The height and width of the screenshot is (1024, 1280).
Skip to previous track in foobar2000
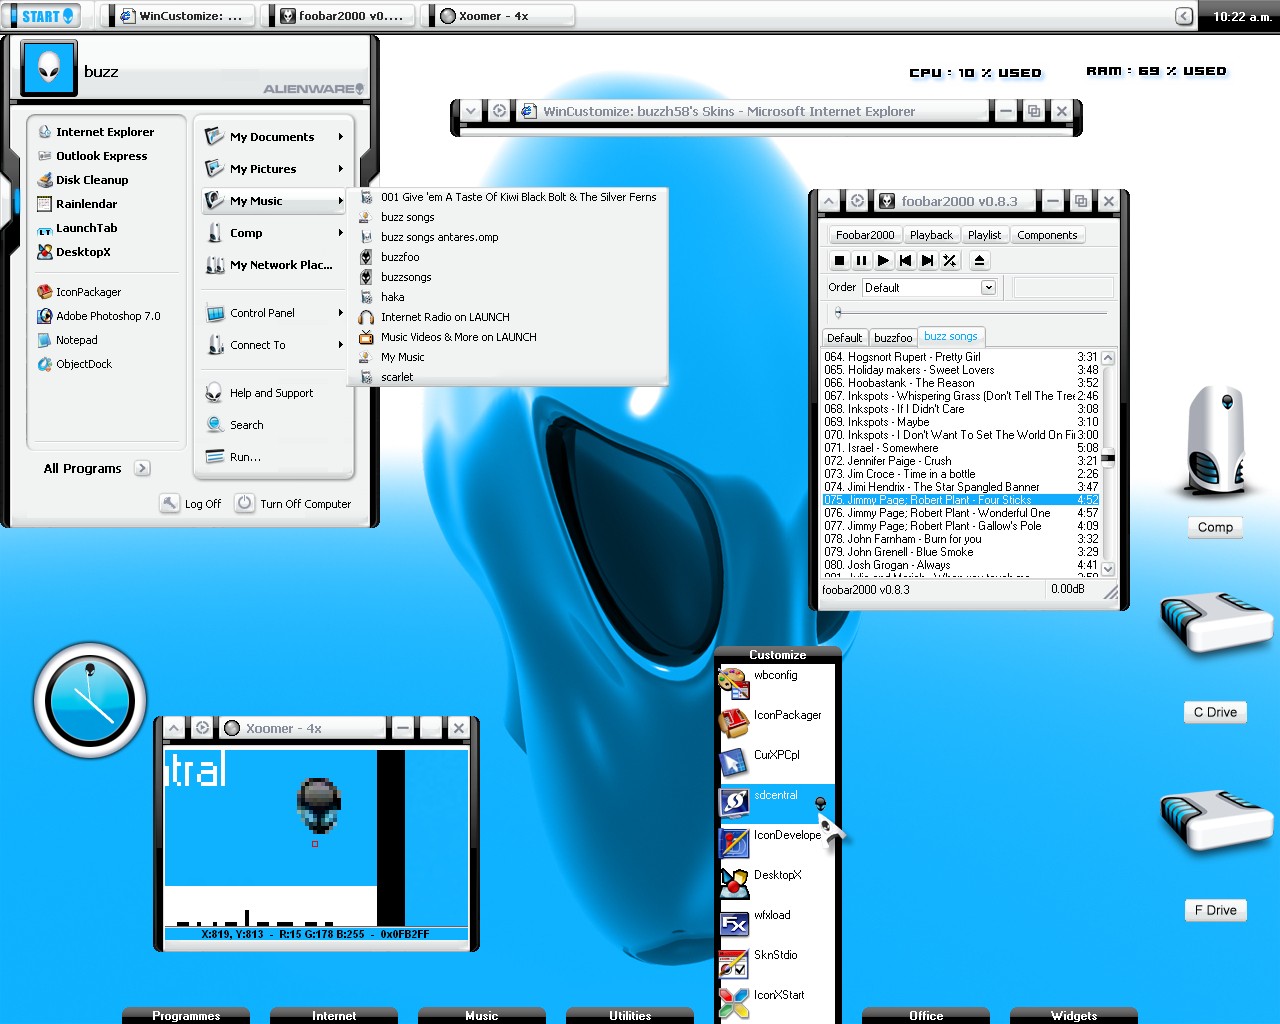click(905, 261)
